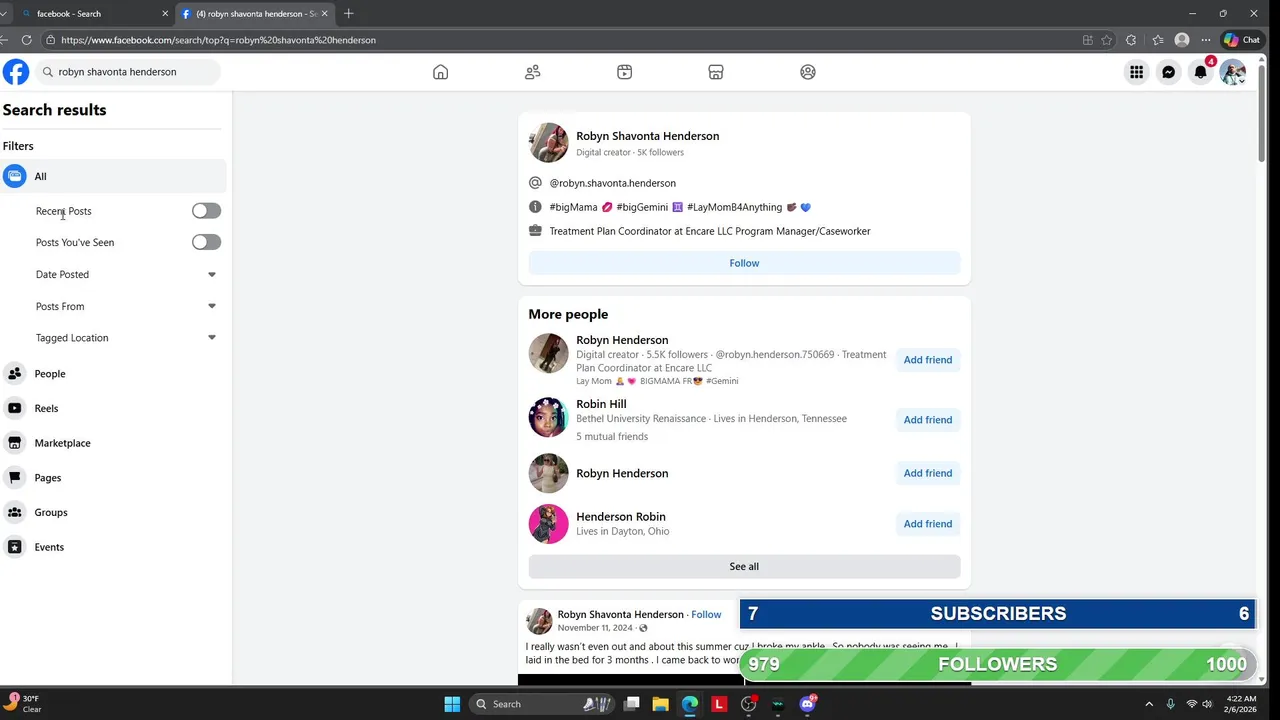Add Robin Hill as friend
Screen dimensions: 1280x720
tap(928, 420)
